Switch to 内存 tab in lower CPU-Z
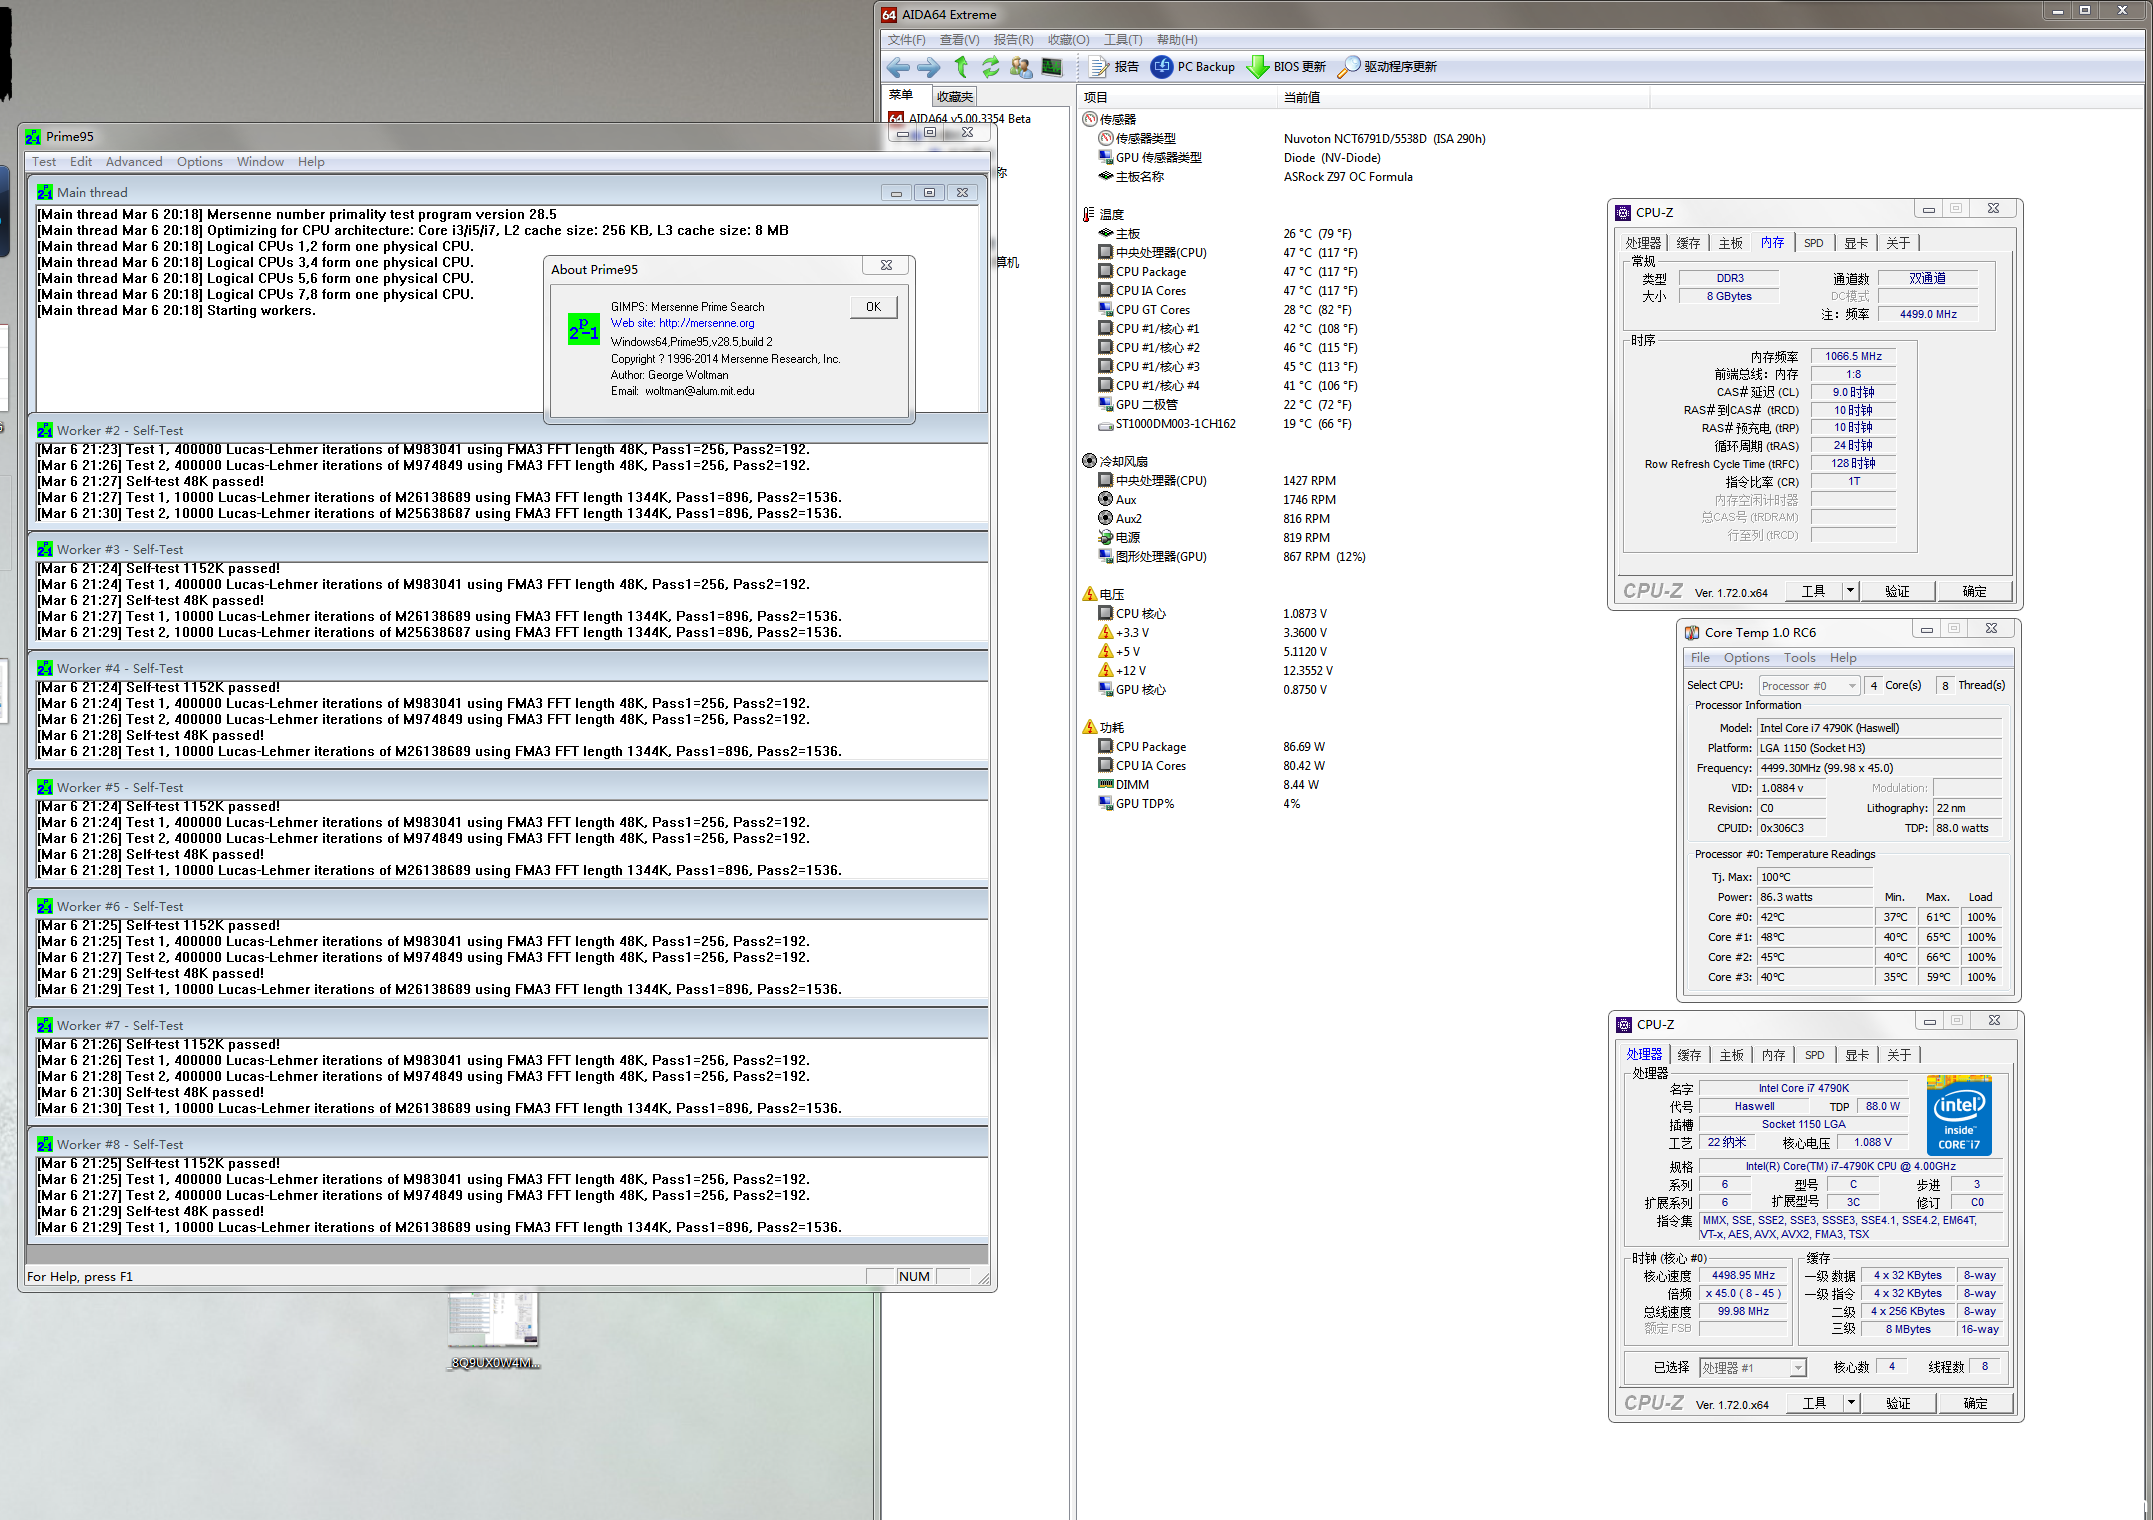The height and width of the screenshot is (1520, 2153). [1773, 1055]
